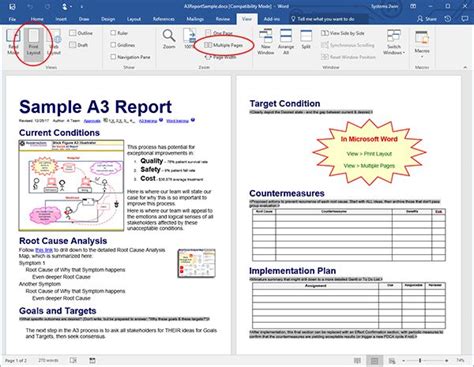
Task: Open version history clock icon
Action: pos(448,19)
